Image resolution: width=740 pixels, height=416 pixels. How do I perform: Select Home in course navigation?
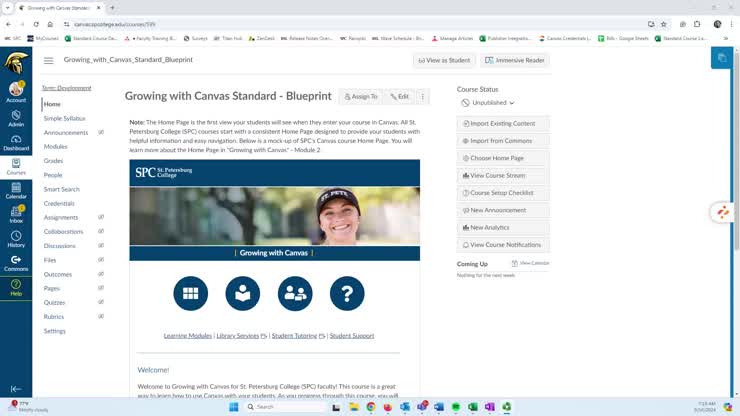click(x=52, y=104)
